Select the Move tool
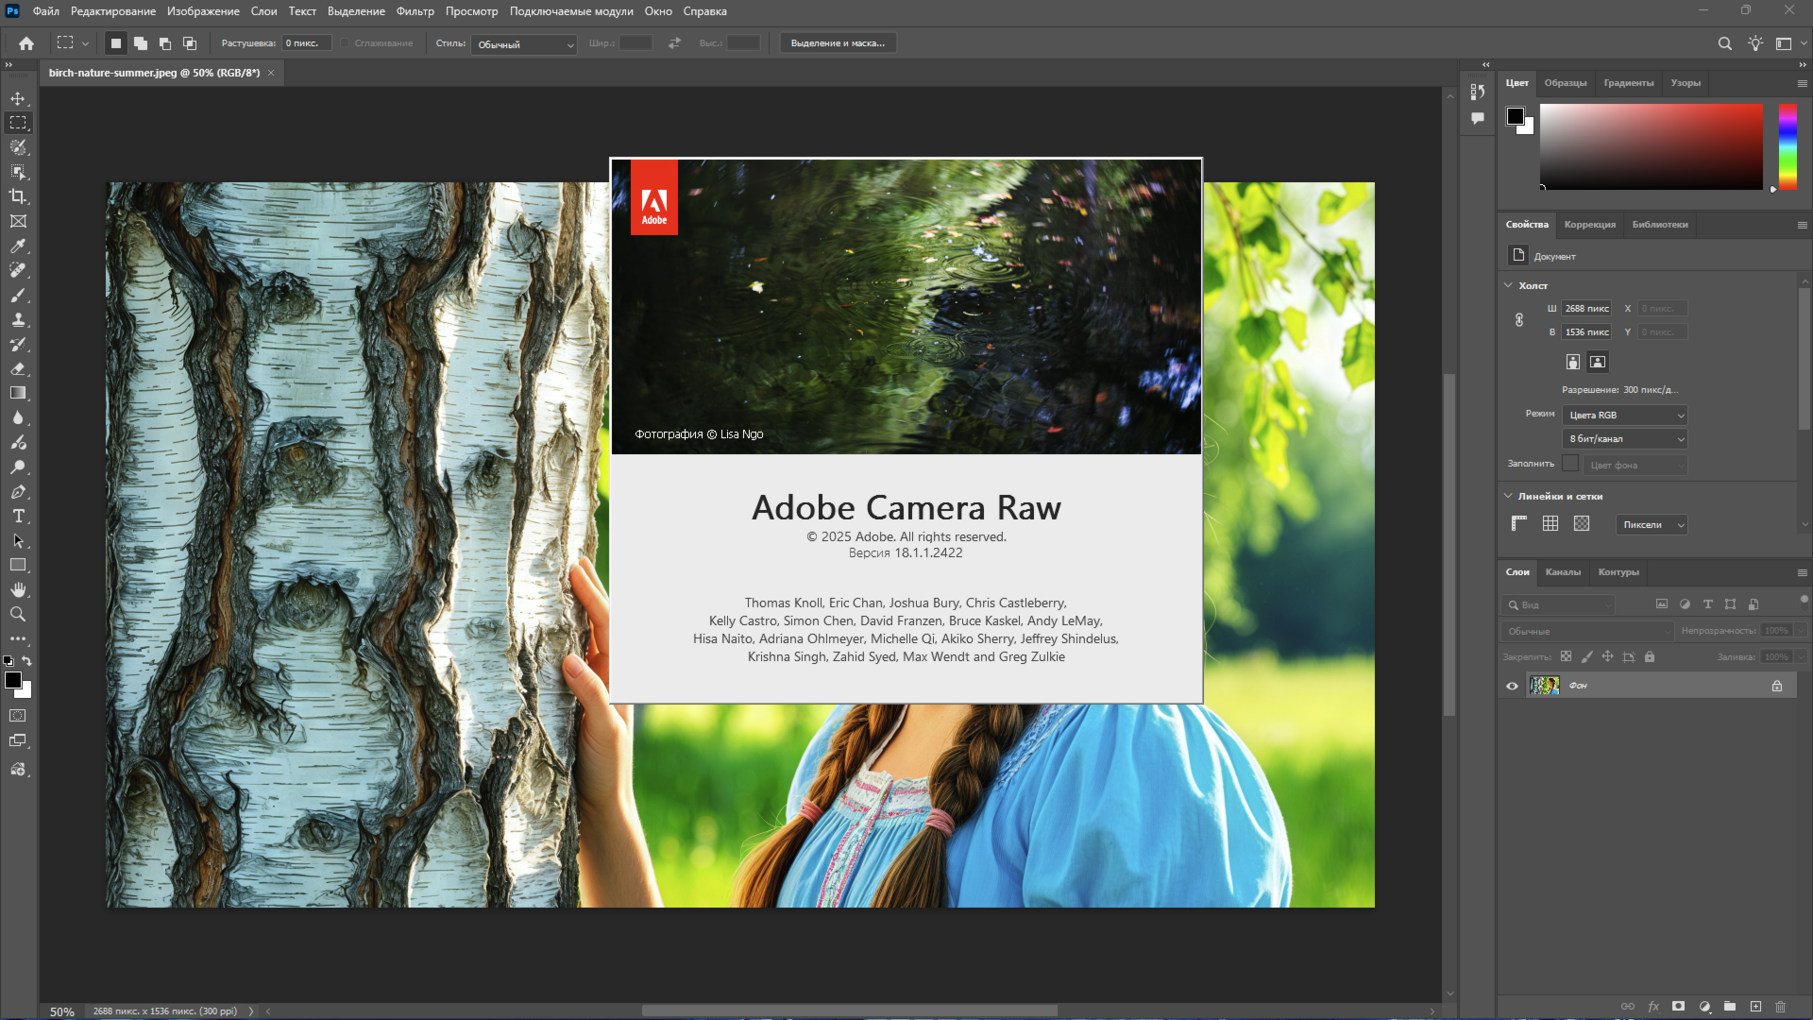 (18, 98)
